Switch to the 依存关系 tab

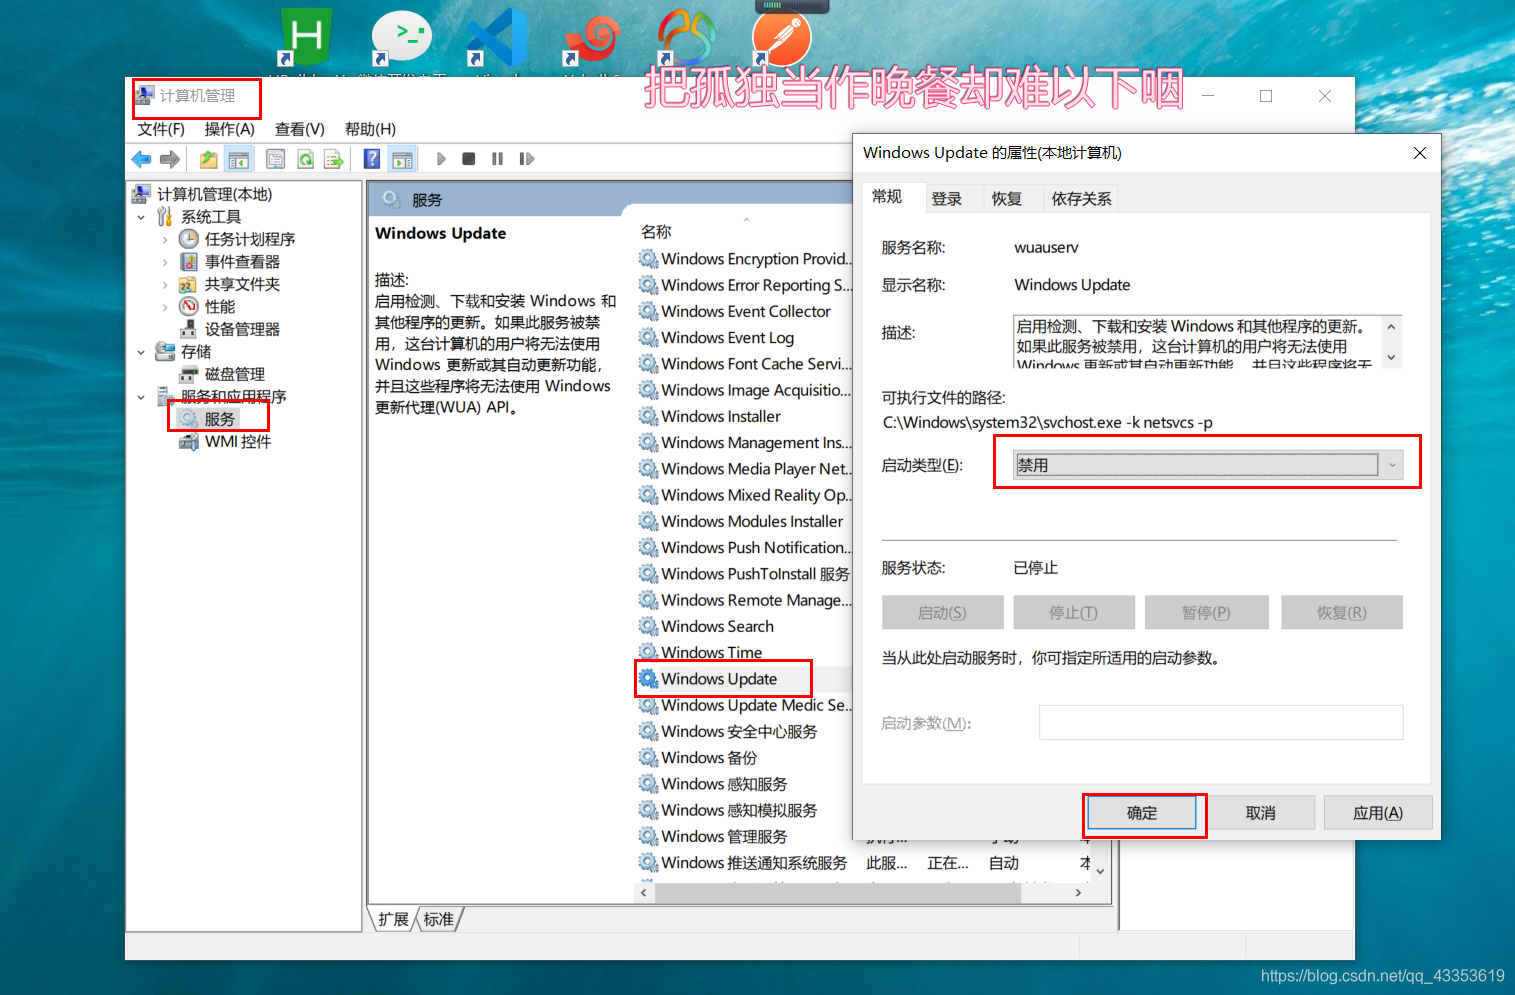1081,199
